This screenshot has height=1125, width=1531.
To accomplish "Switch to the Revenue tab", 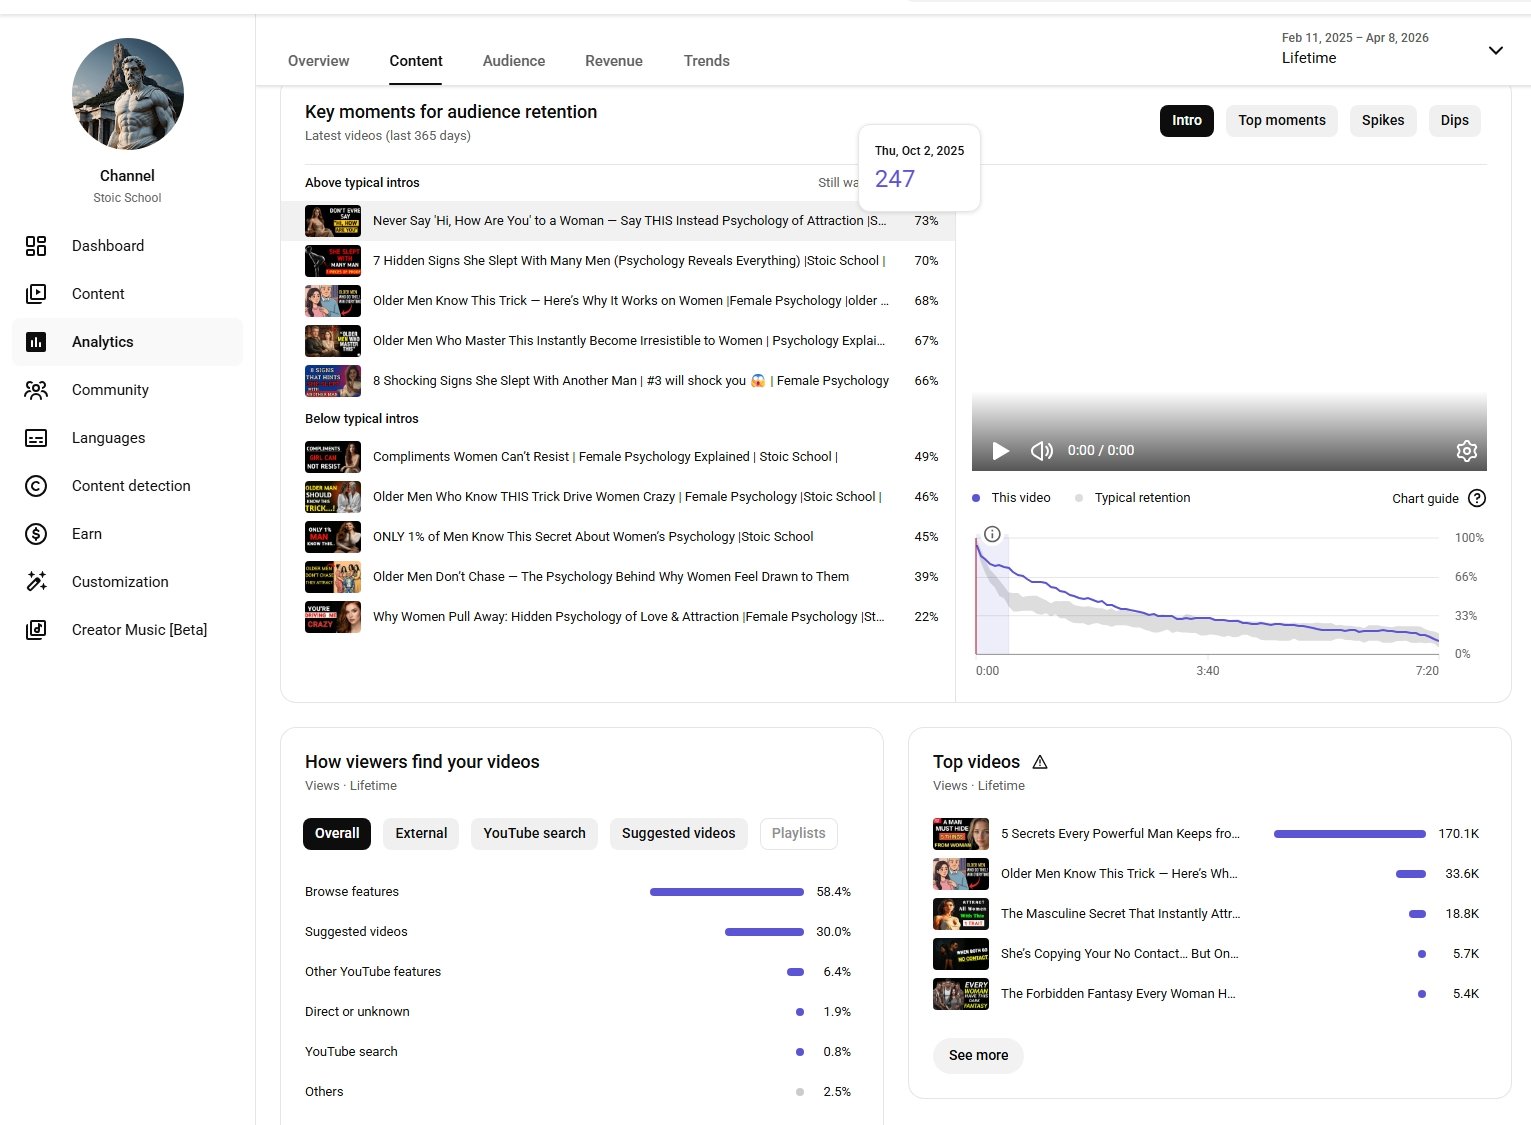I will point(613,61).
